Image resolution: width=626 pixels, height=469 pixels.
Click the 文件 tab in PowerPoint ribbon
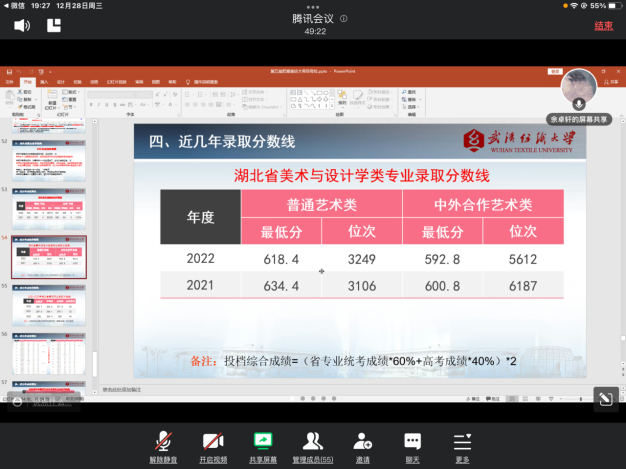11,81
